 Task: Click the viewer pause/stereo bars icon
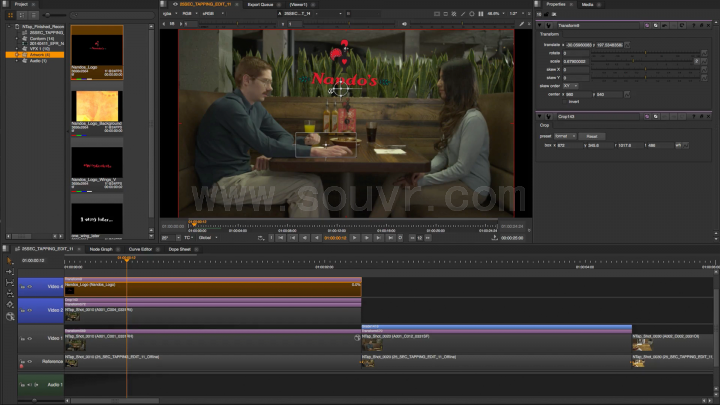pyautogui.click(x=481, y=14)
